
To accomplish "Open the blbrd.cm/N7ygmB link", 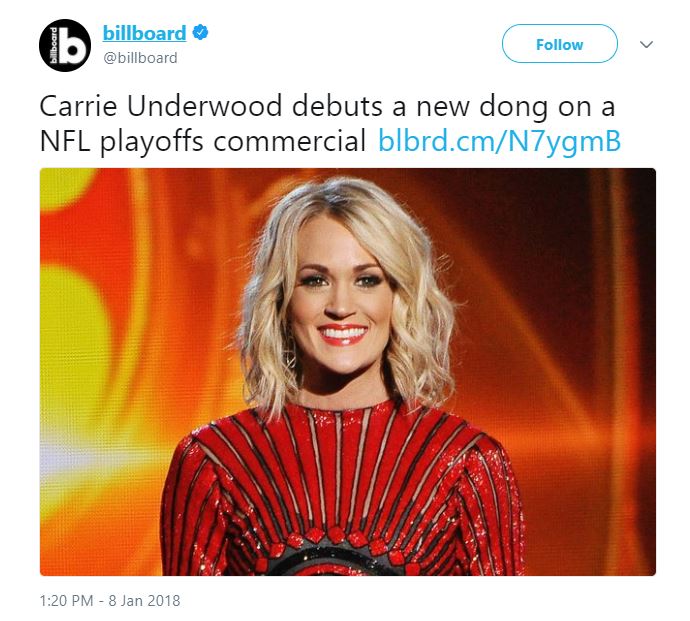I will (x=499, y=141).
